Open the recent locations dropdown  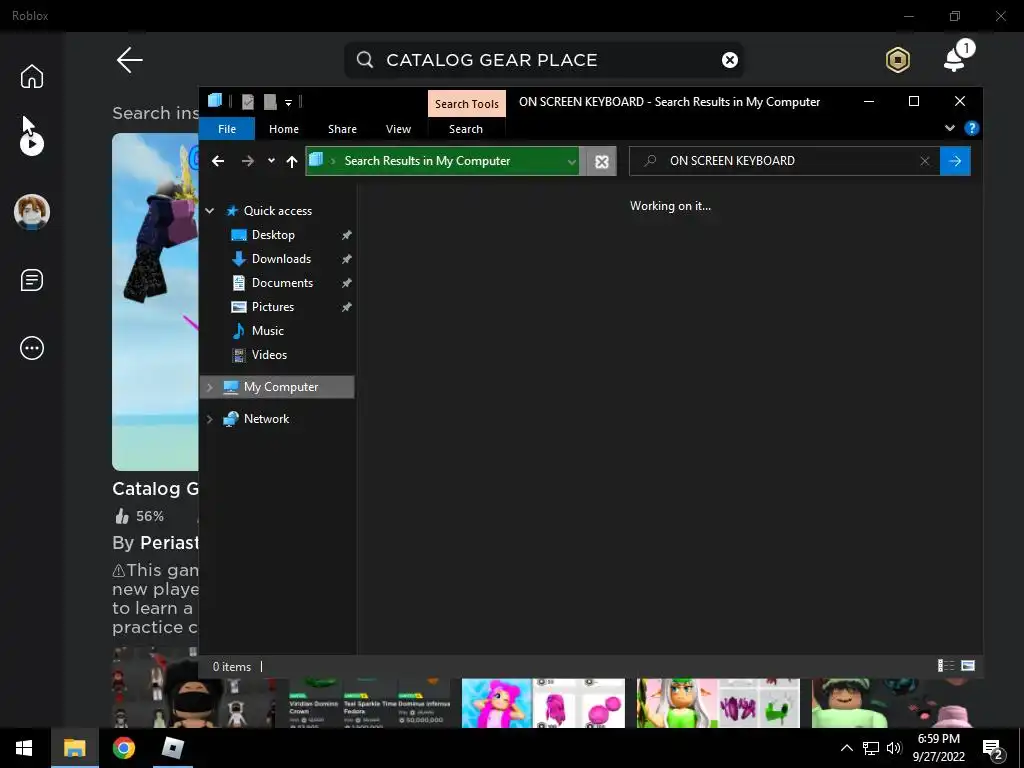click(271, 161)
